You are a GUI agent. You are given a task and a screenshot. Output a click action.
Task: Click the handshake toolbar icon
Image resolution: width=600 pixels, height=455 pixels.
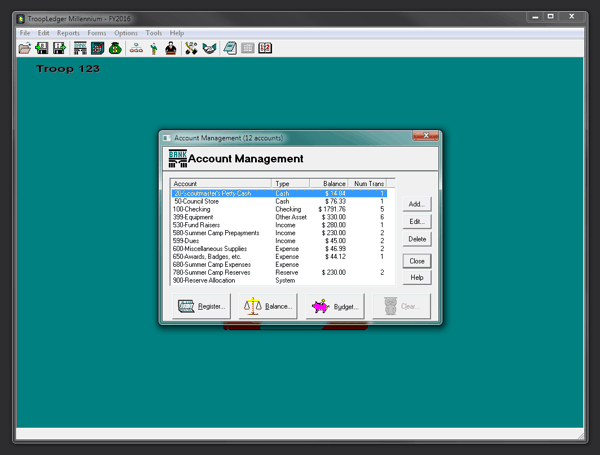[209, 48]
